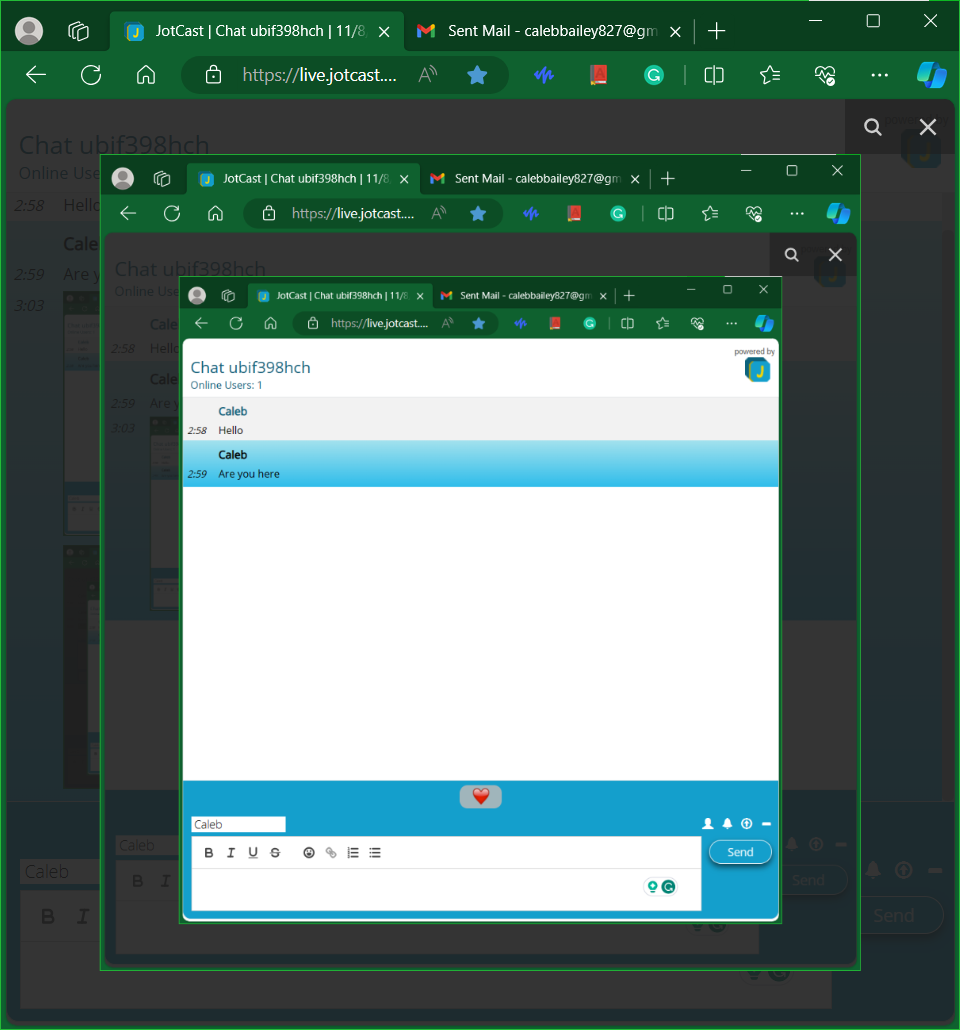Click the refresh icon in the innermost window
This screenshot has width=960, height=1030.
coord(236,323)
